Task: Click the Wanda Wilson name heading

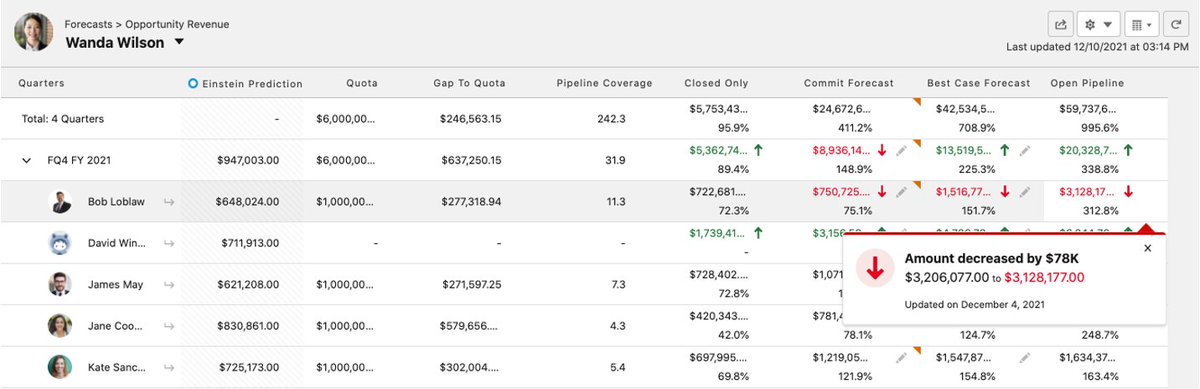Action: coord(115,42)
